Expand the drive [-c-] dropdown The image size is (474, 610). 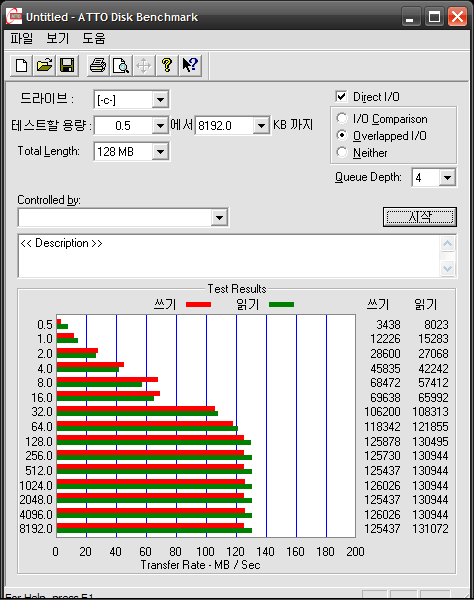[160, 100]
